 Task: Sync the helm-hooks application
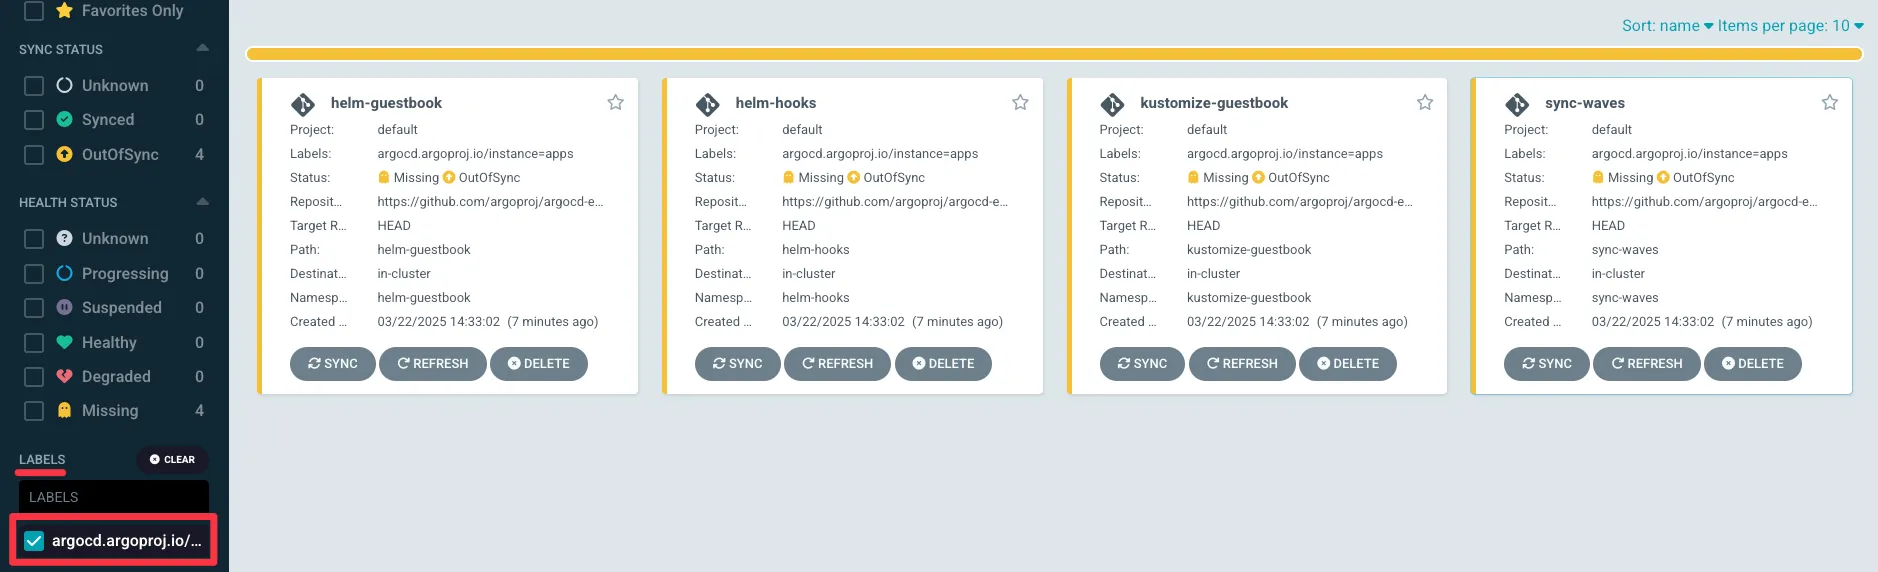click(738, 364)
